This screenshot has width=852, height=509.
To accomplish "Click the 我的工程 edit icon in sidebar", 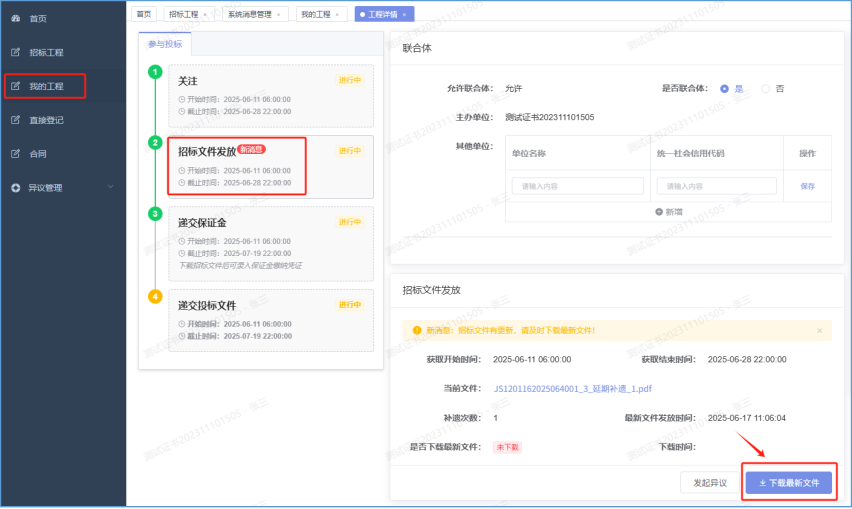I will coord(16,86).
